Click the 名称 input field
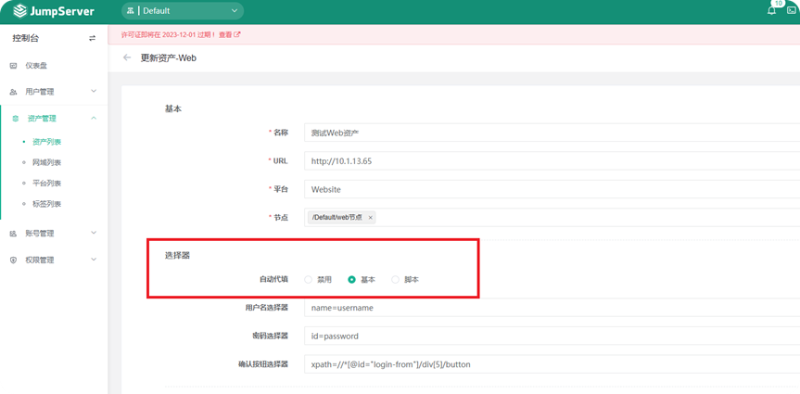The image size is (800, 394). point(552,132)
